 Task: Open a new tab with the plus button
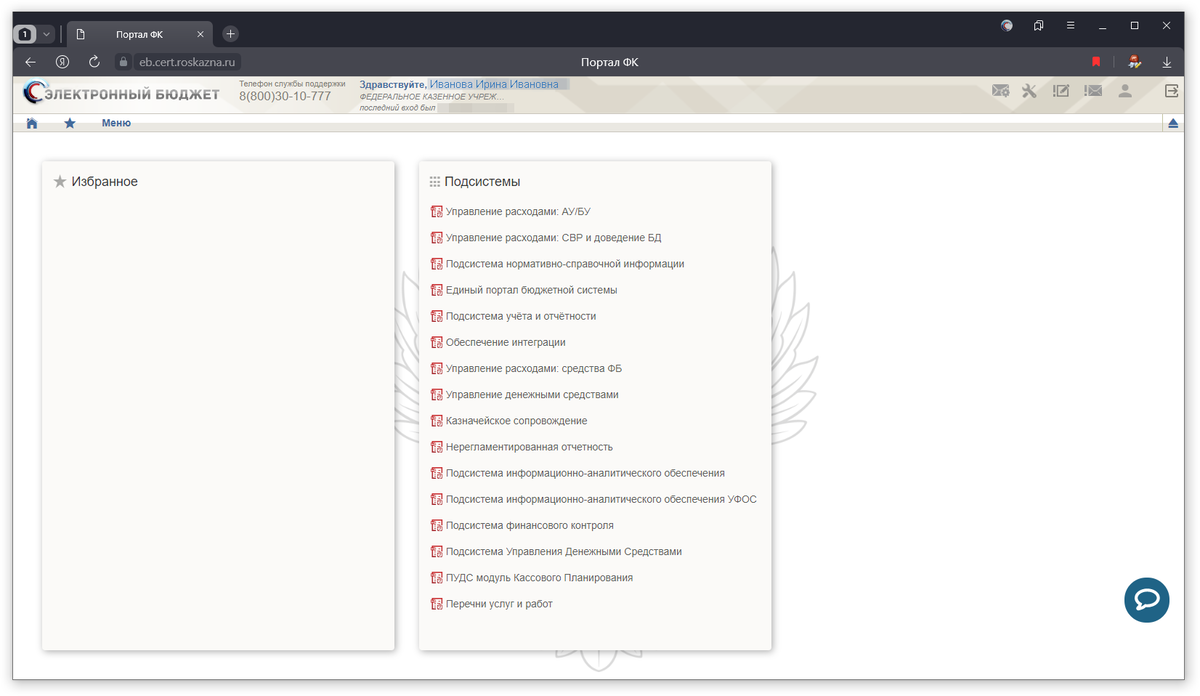coord(230,34)
